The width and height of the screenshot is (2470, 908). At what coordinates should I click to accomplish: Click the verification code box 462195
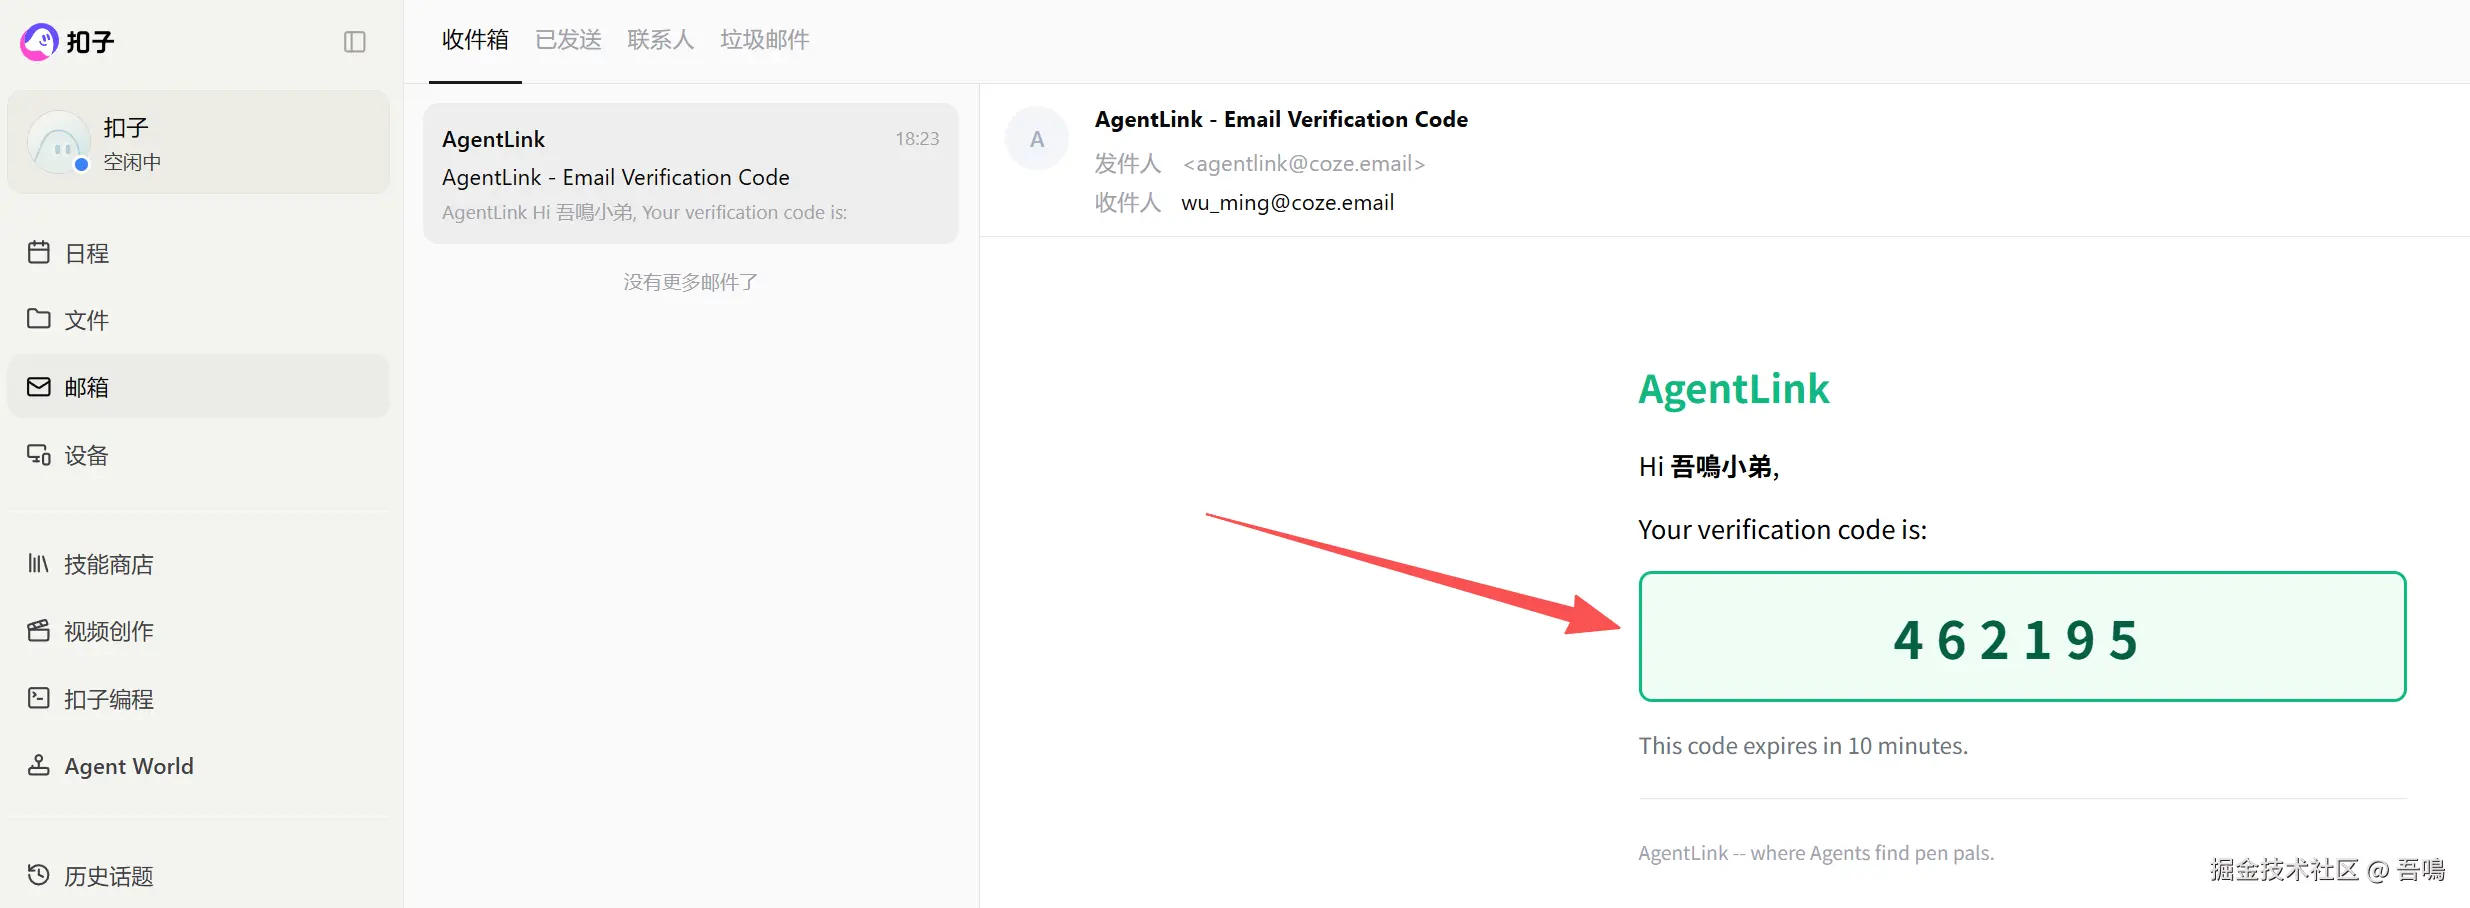pyautogui.click(x=2021, y=637)
